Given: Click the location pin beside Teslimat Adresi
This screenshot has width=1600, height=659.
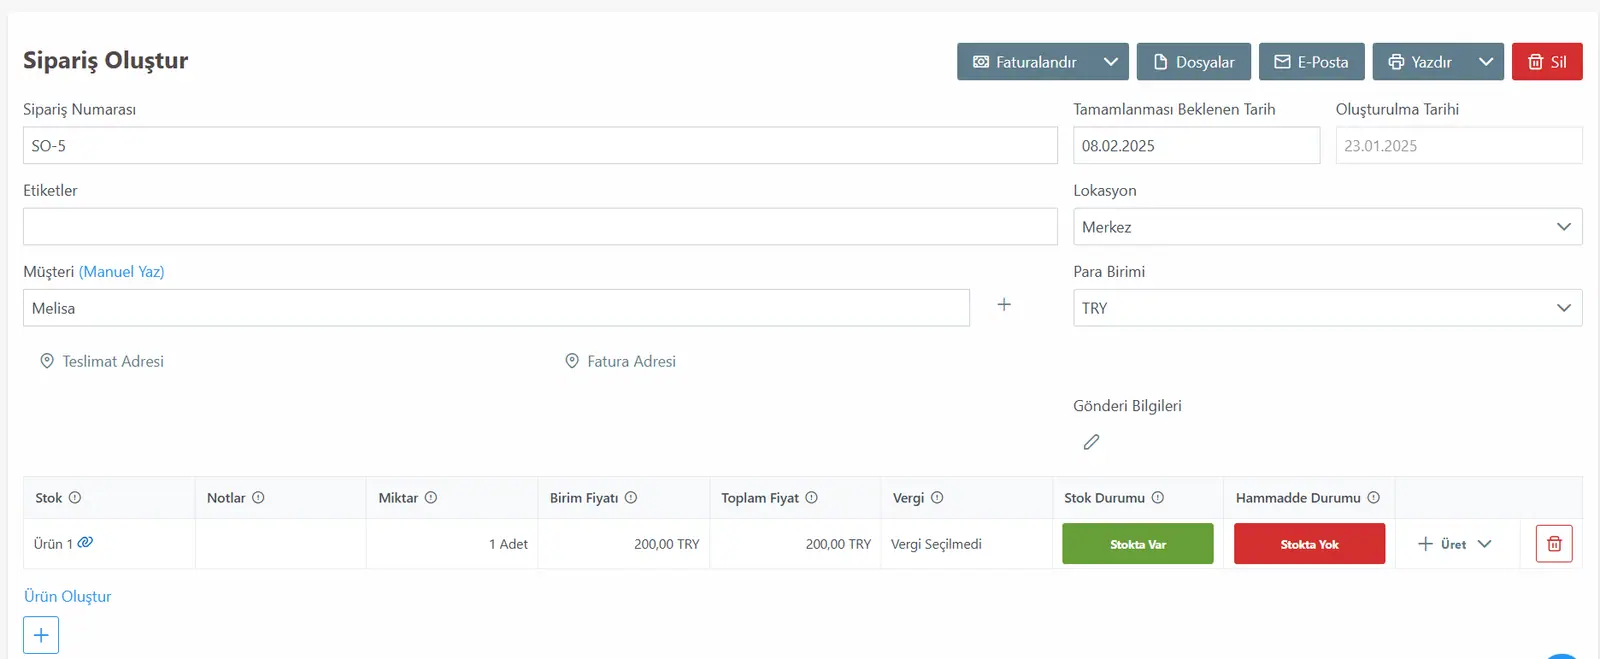Looking at the screenshot, I should 47,361.
